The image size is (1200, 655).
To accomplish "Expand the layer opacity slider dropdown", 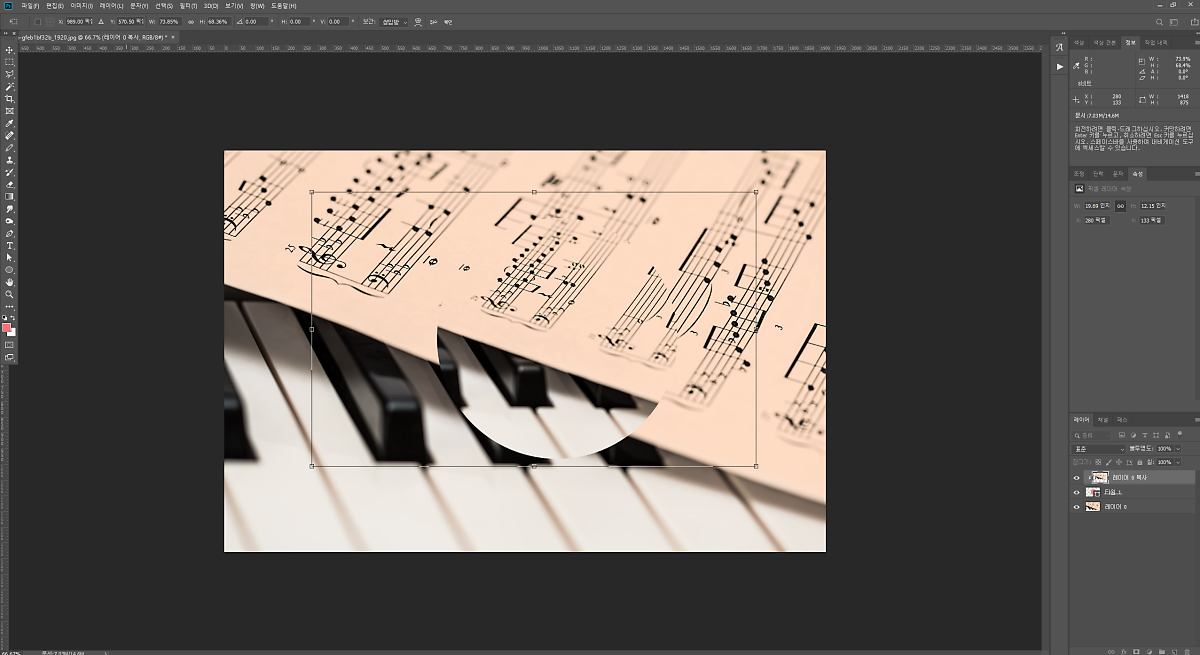I will tap(1178, 449).
